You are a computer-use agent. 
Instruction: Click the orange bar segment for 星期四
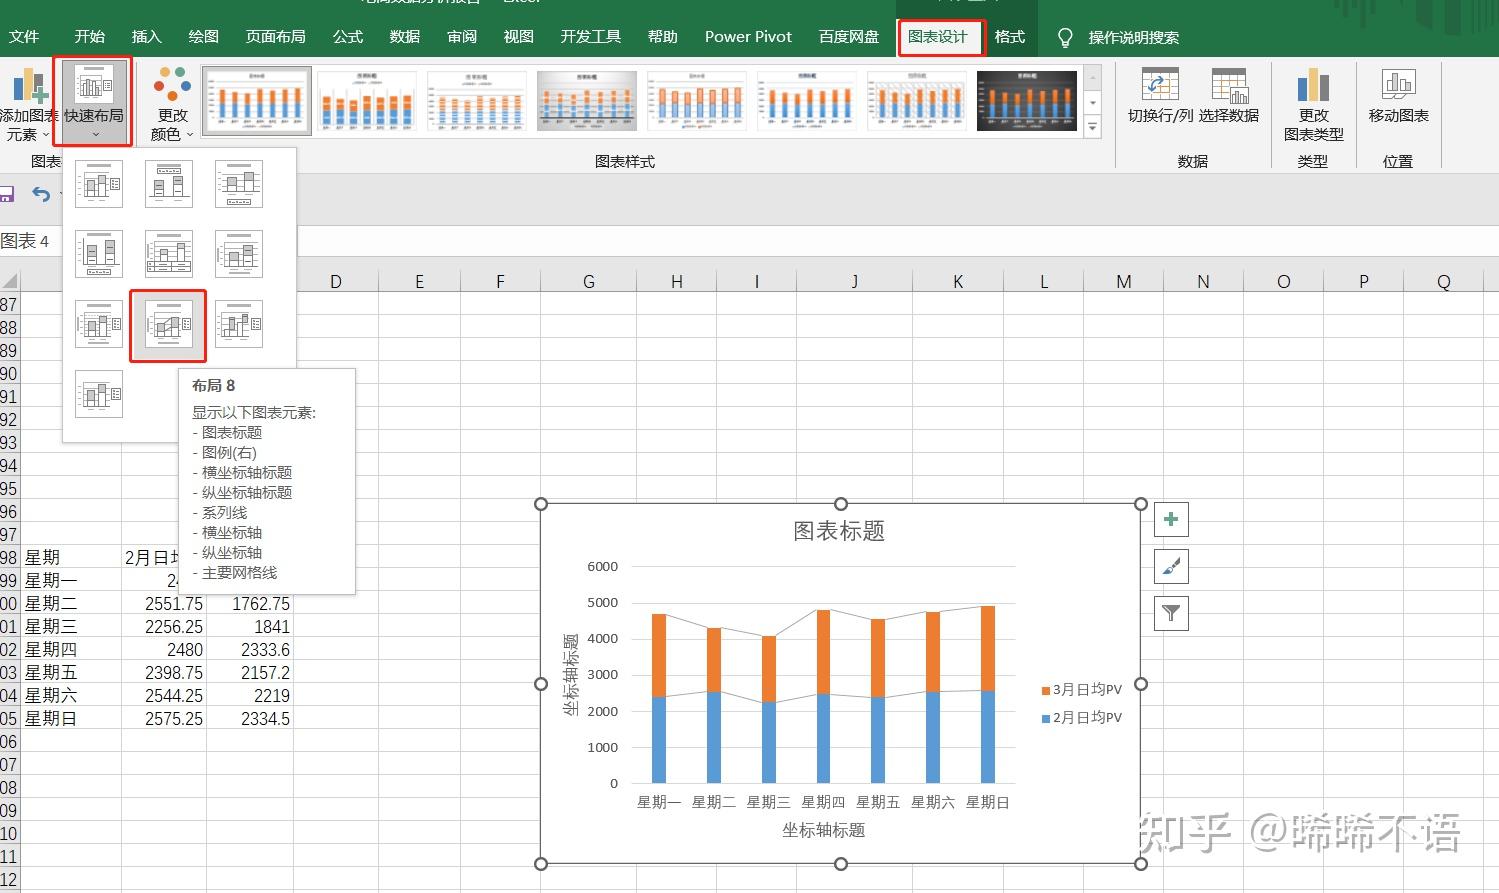click(x=823, y=652)
